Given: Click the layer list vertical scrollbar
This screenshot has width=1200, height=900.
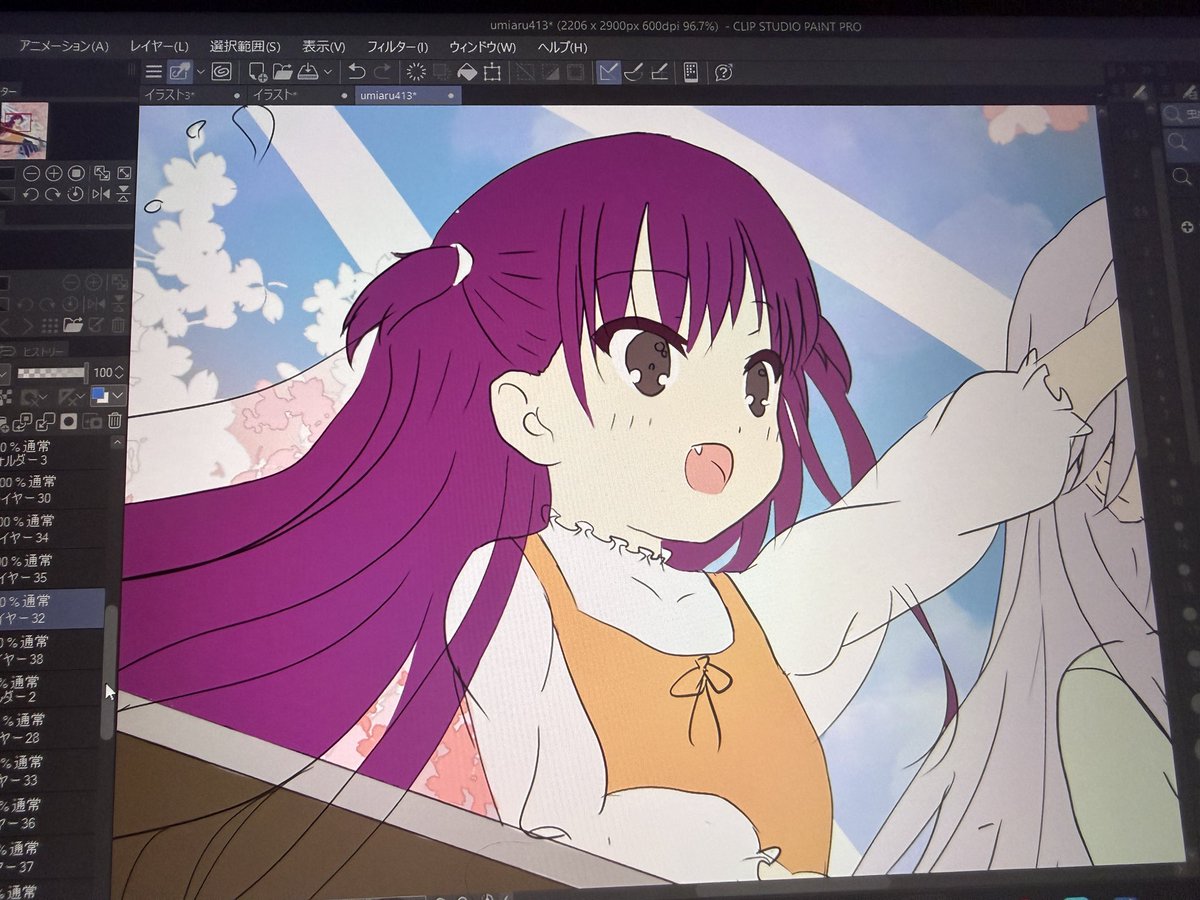Looking at the screenshot, I should (x=108, y=672).
